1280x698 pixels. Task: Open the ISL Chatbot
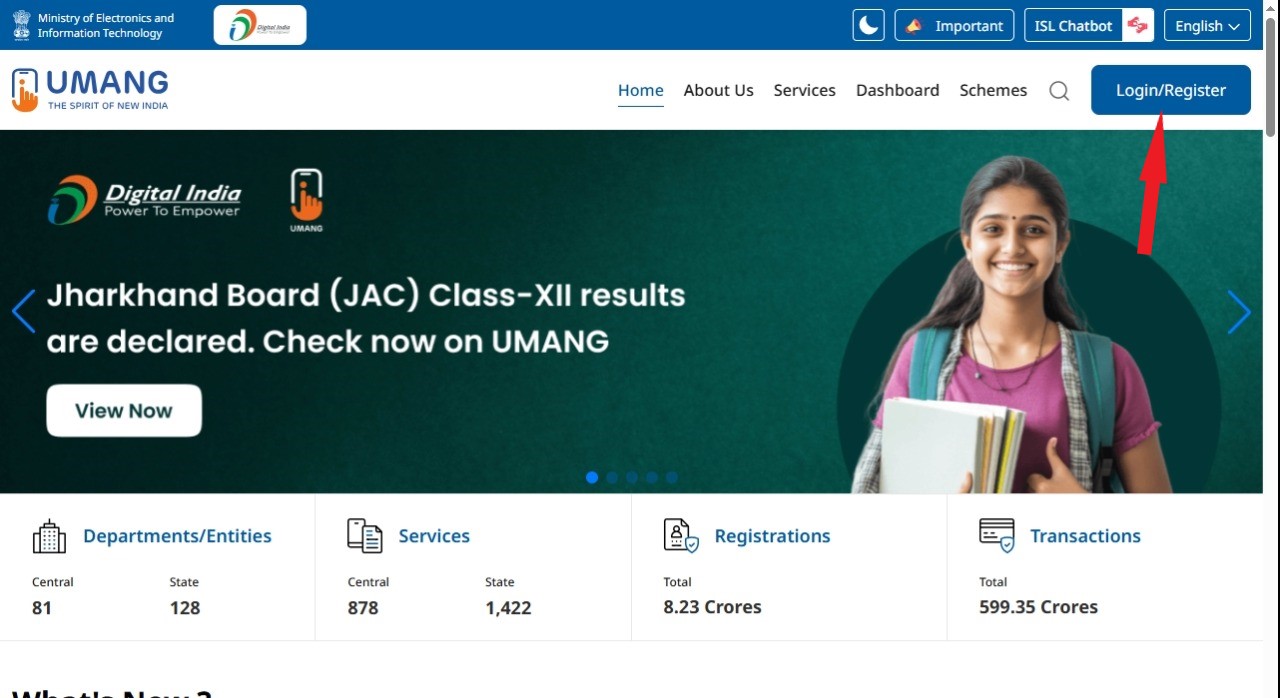(x=1089, y=26)
